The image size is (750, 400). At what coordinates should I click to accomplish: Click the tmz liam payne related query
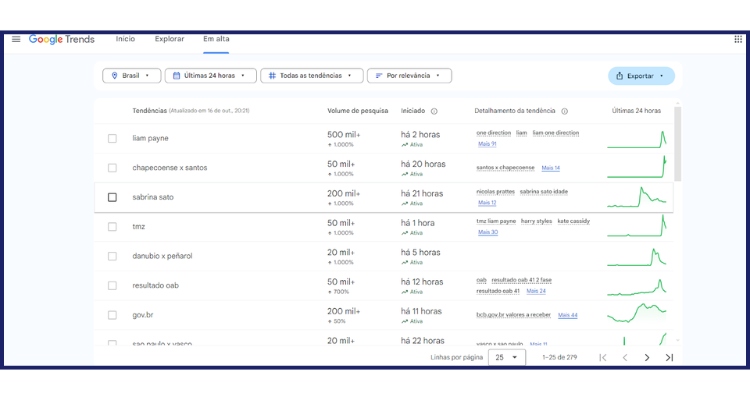[496, 222]
